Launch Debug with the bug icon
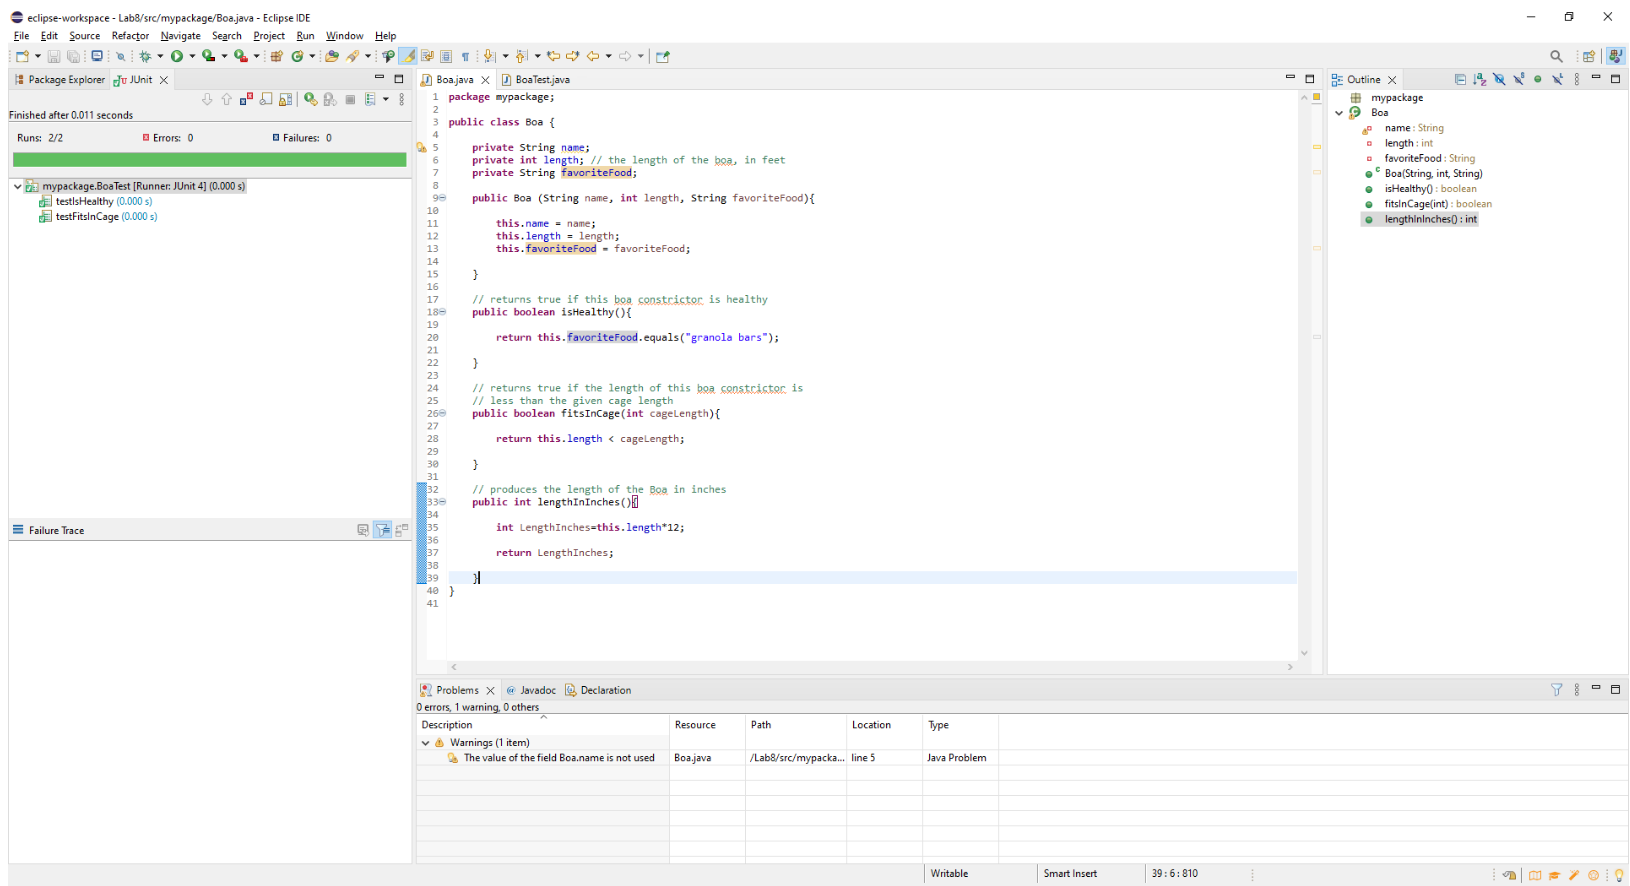The height and width of the screenshot is (886, 1630). (145, 56)
